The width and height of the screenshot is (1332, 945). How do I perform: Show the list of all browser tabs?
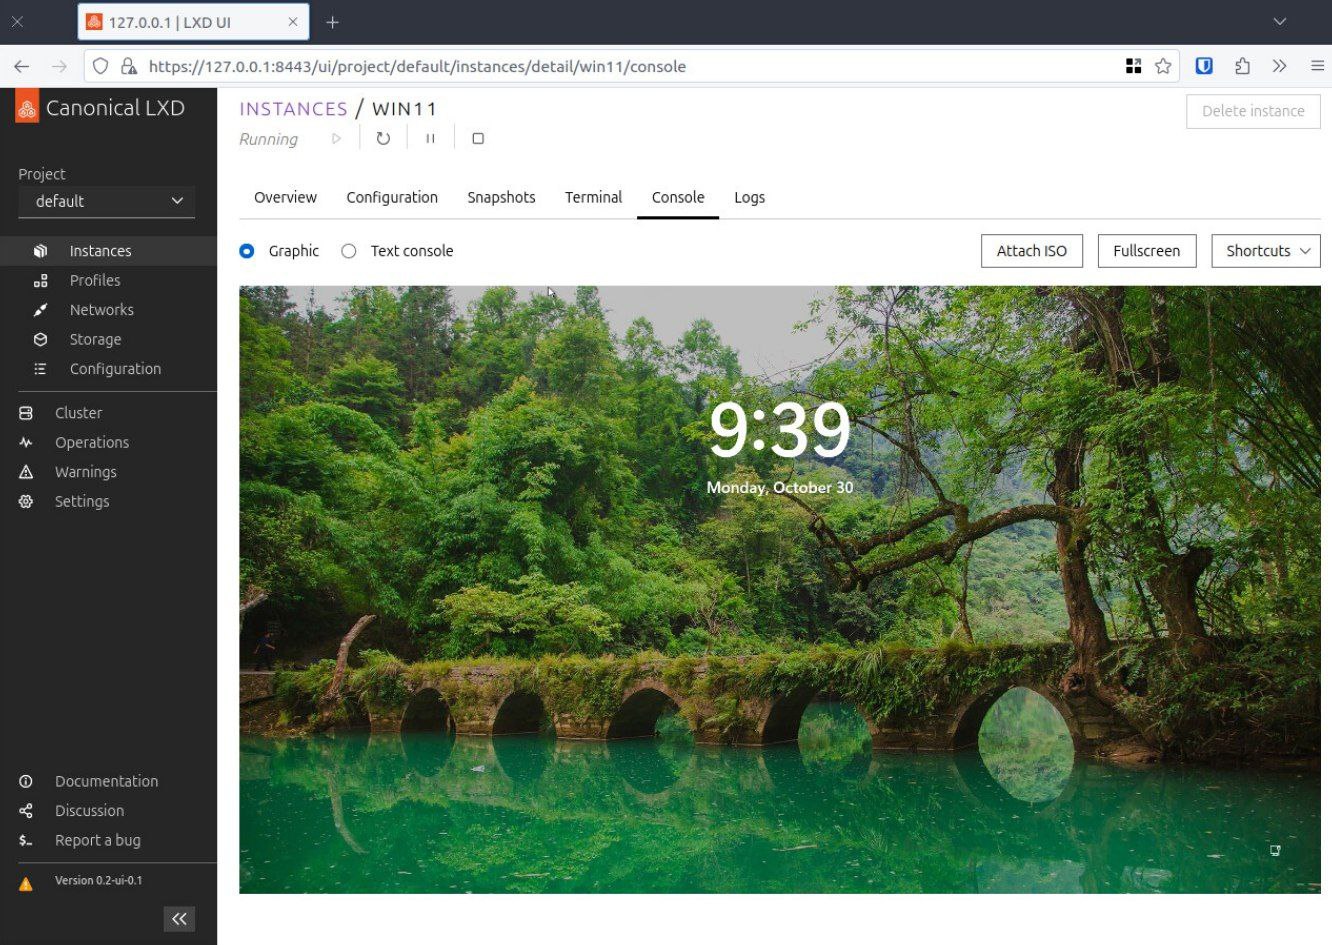click(x=1280, y=21)
